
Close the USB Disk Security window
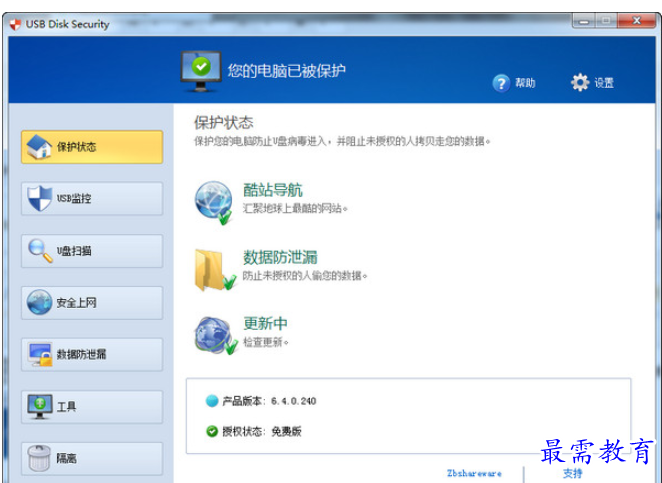point(638,21)
